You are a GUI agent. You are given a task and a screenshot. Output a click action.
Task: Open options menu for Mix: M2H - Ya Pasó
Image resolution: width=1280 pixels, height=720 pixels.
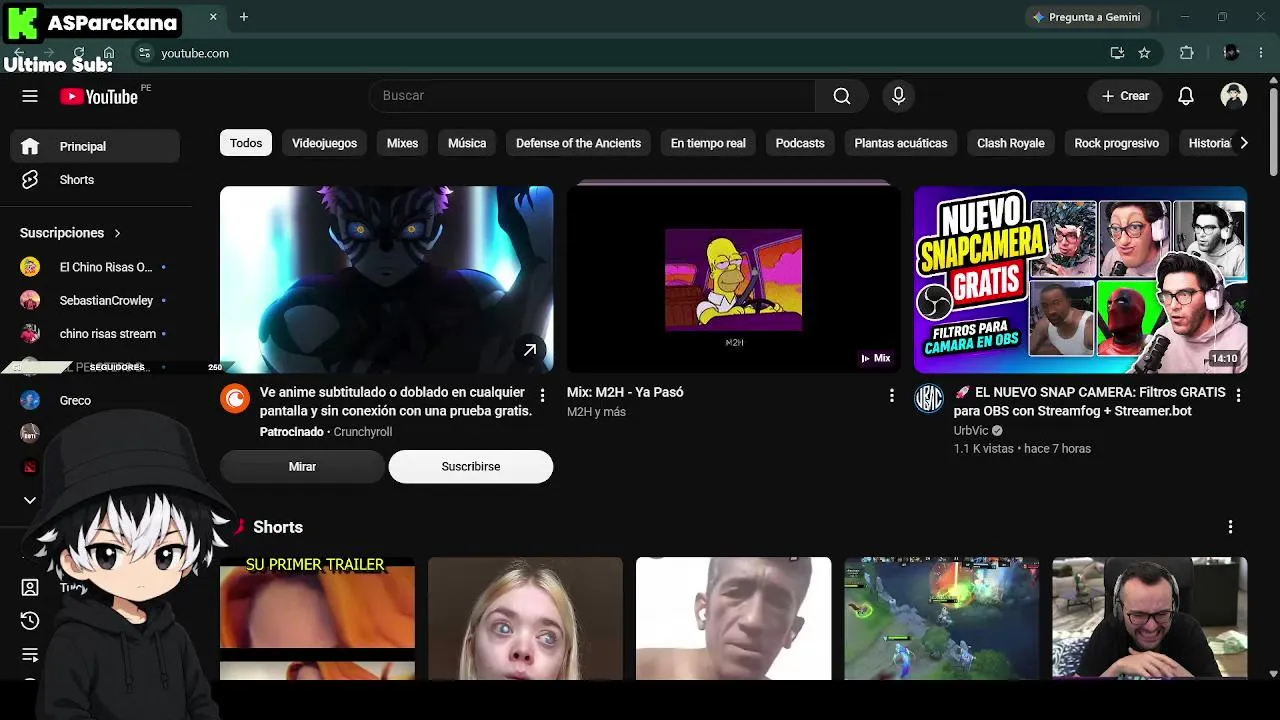pyautogui.click(x=891, y=396)
